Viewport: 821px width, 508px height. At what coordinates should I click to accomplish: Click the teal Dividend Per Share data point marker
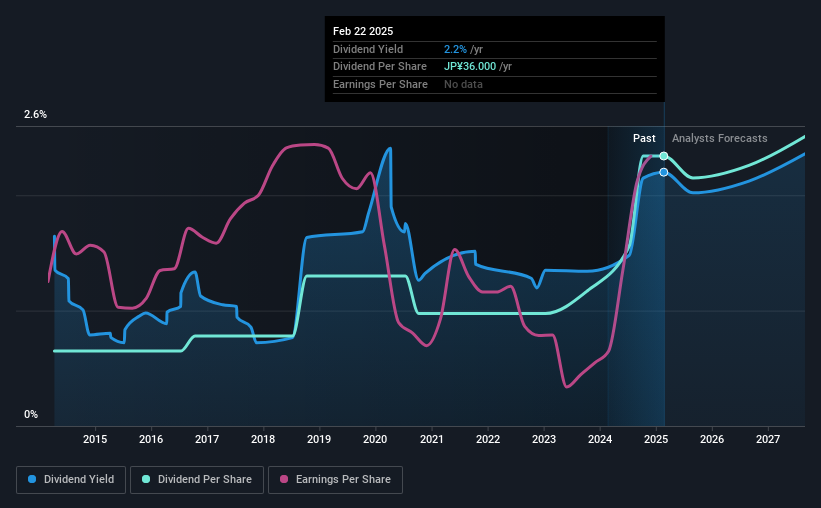coord(663,156)
